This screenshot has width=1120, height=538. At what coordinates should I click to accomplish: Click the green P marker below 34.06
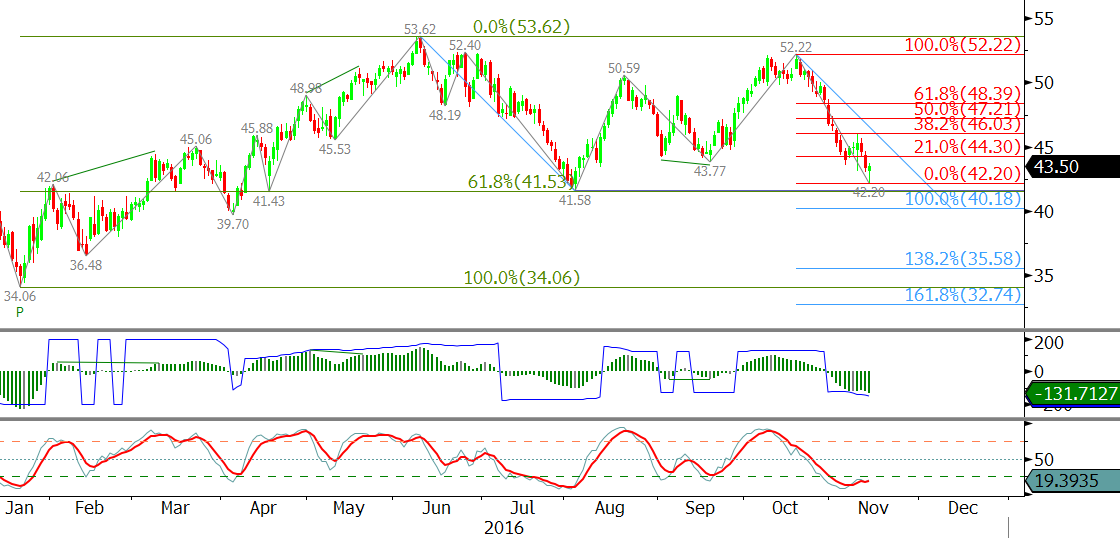click(20, 312)
